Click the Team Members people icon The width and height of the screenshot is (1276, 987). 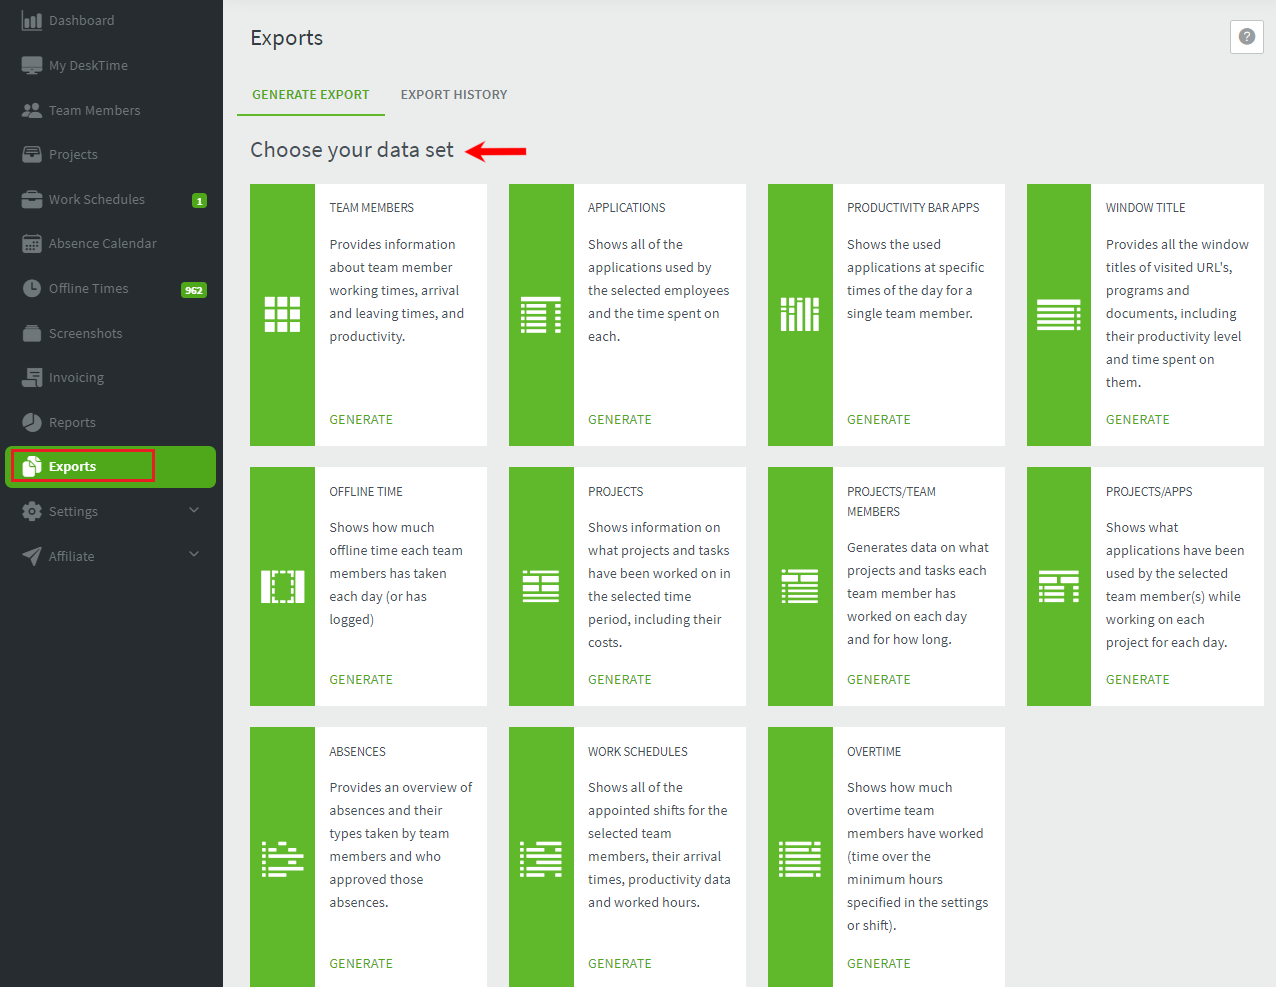click(x=32, y=110)
